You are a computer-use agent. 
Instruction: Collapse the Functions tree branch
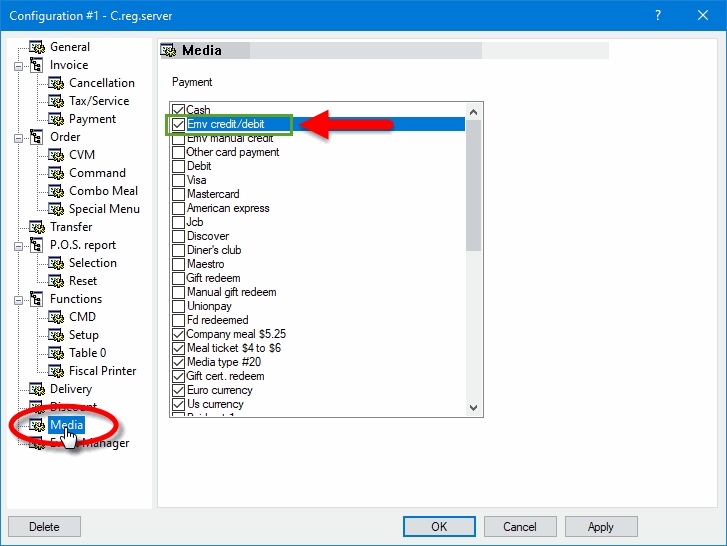(18, 299)
